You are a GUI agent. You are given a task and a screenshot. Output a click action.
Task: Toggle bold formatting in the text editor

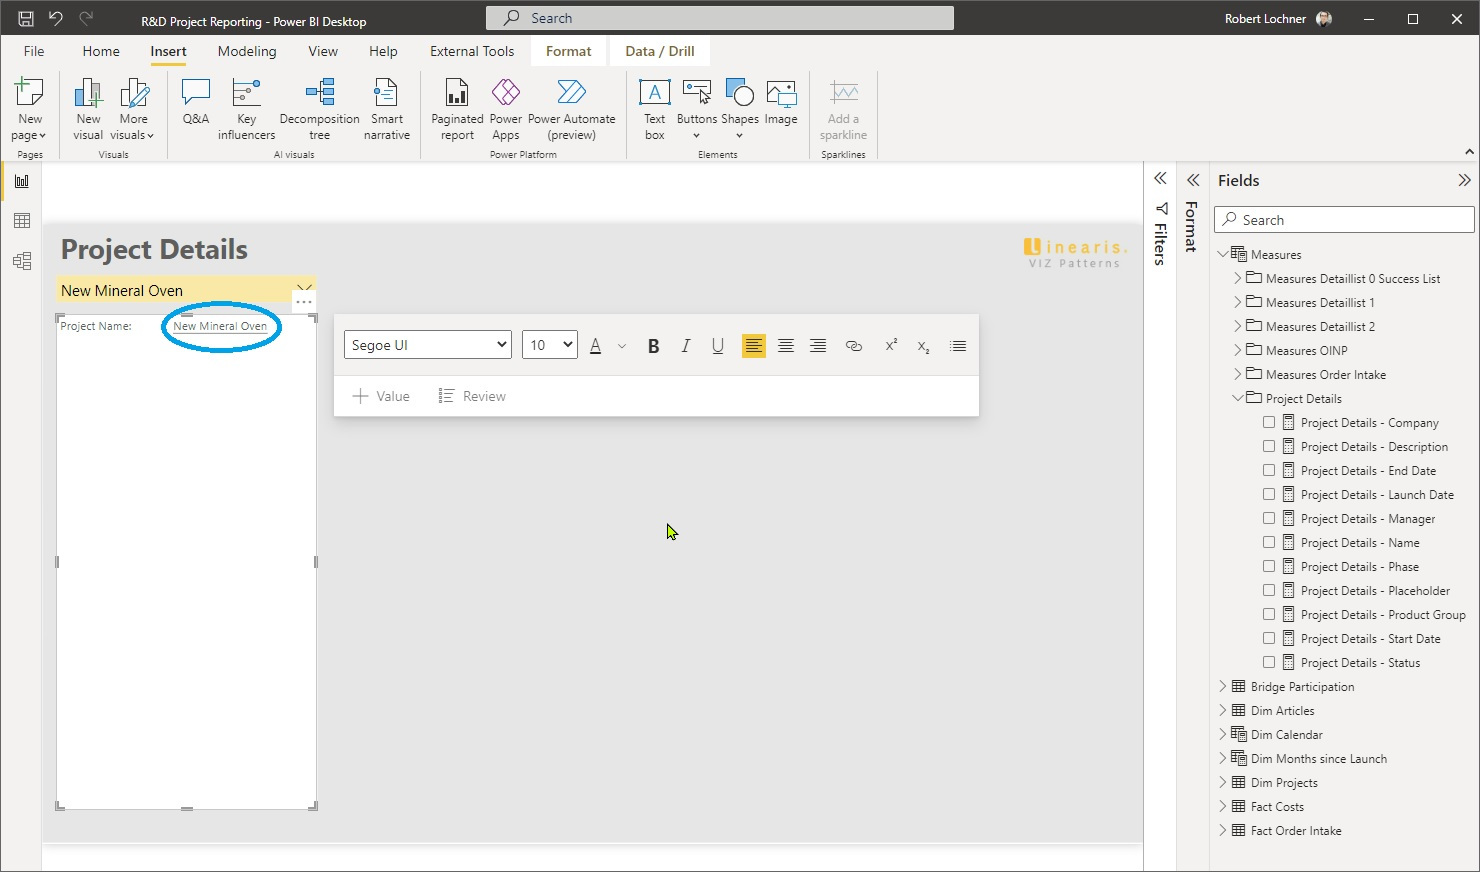pyautogui.click(x=653, y=345)
